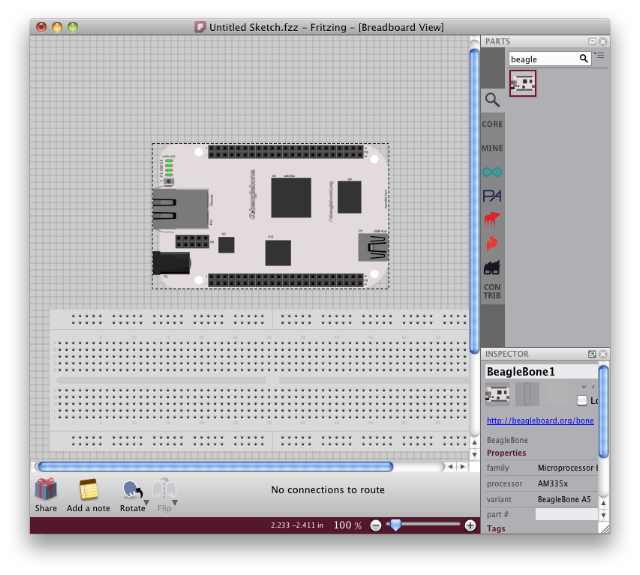Select the family value Microprocessor
The image size is (640, 575).
click(567, 468)
